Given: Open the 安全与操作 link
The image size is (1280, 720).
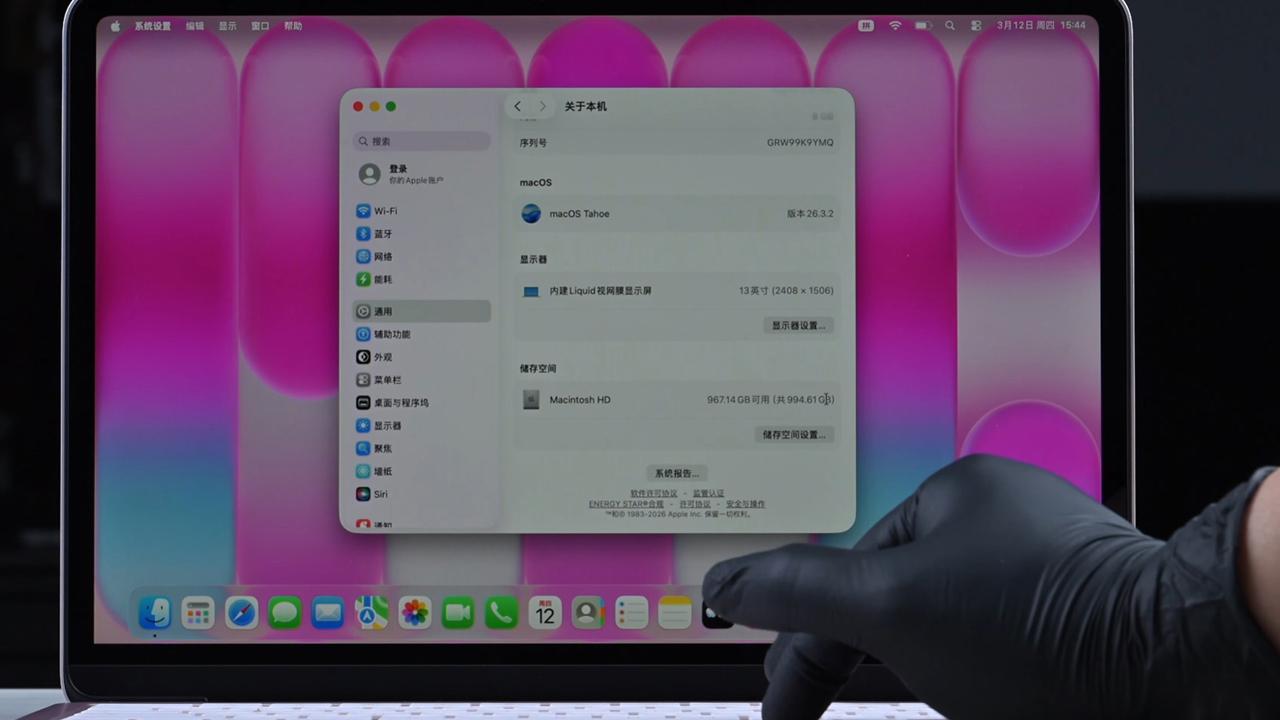Looking at the screenshot, I should (746, 504).
